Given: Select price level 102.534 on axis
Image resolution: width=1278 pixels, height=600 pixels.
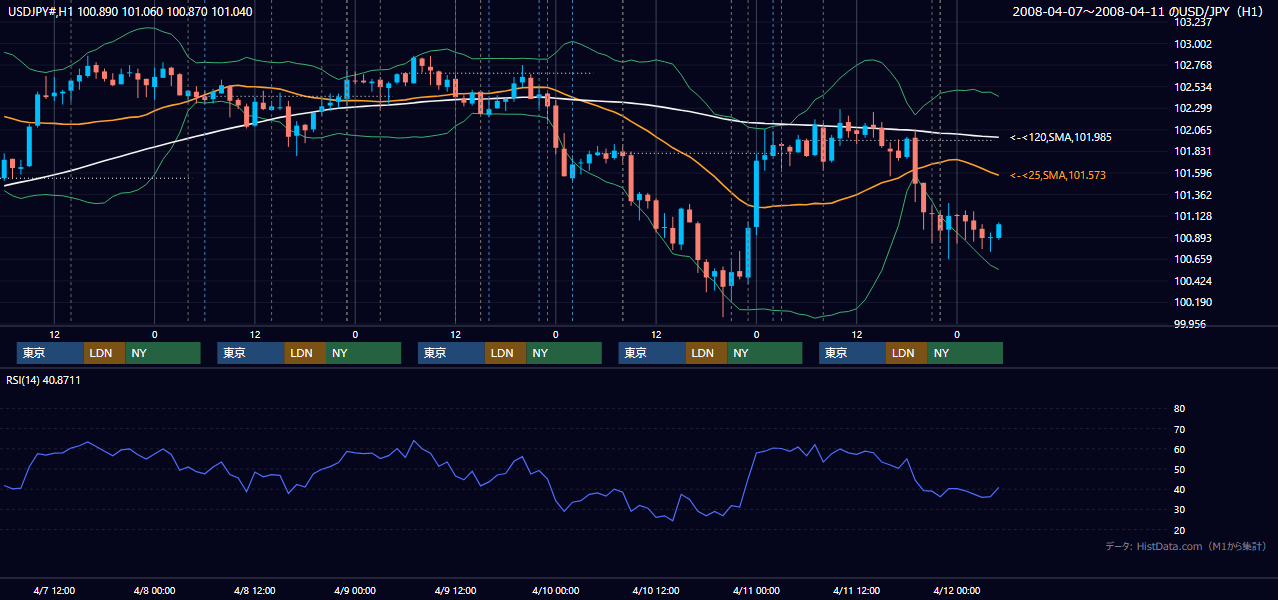Looking at the screenshot, I should [1192, 87].
